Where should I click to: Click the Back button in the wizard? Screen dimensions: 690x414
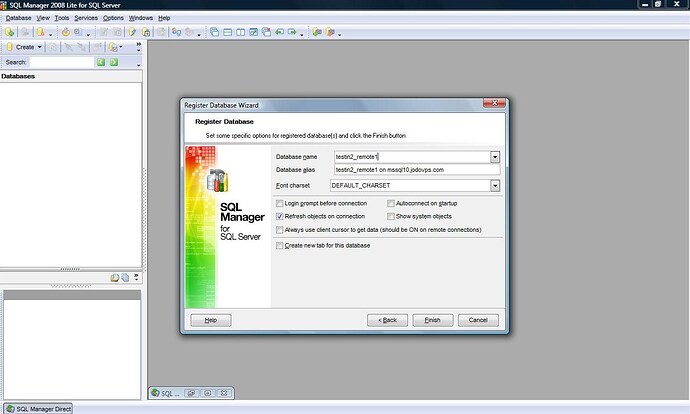pos(387,320)
